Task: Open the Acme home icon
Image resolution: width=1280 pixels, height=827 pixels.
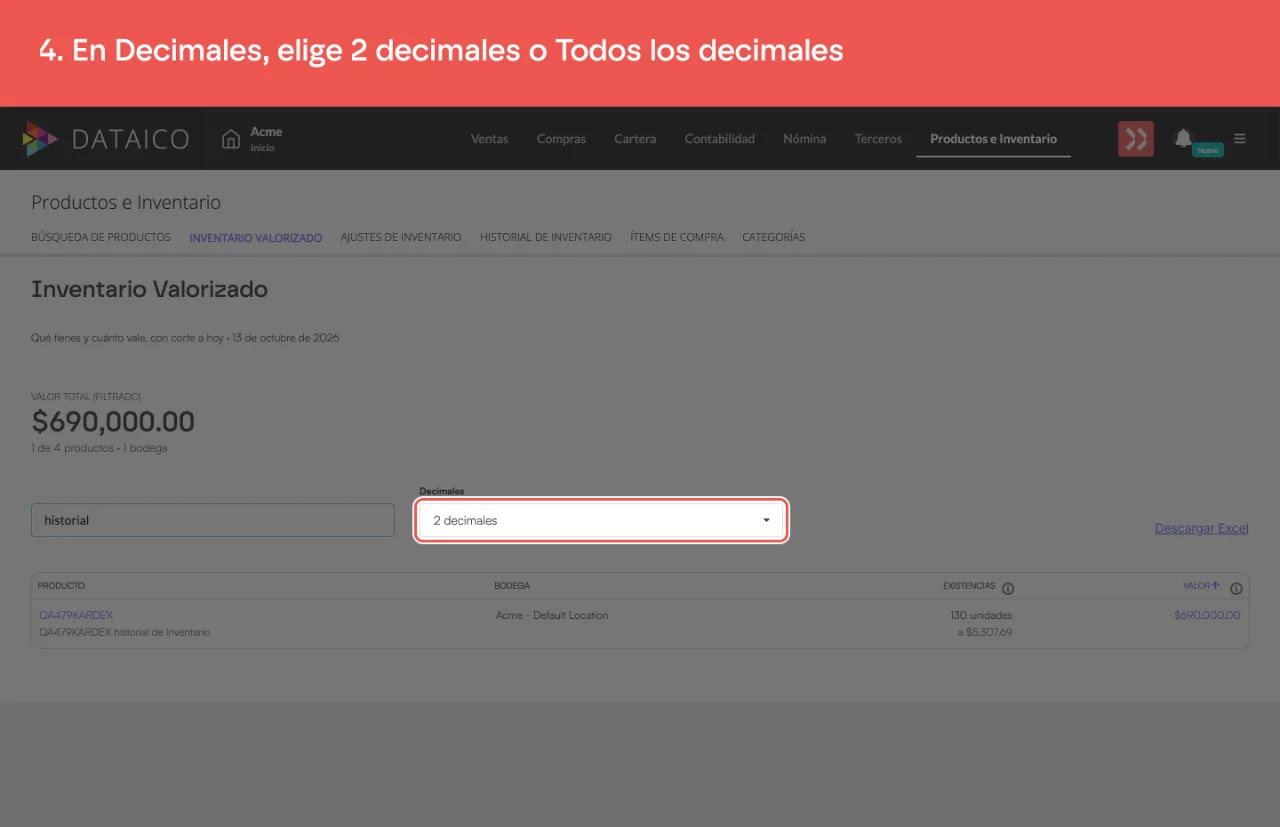Action: point(231,139)
